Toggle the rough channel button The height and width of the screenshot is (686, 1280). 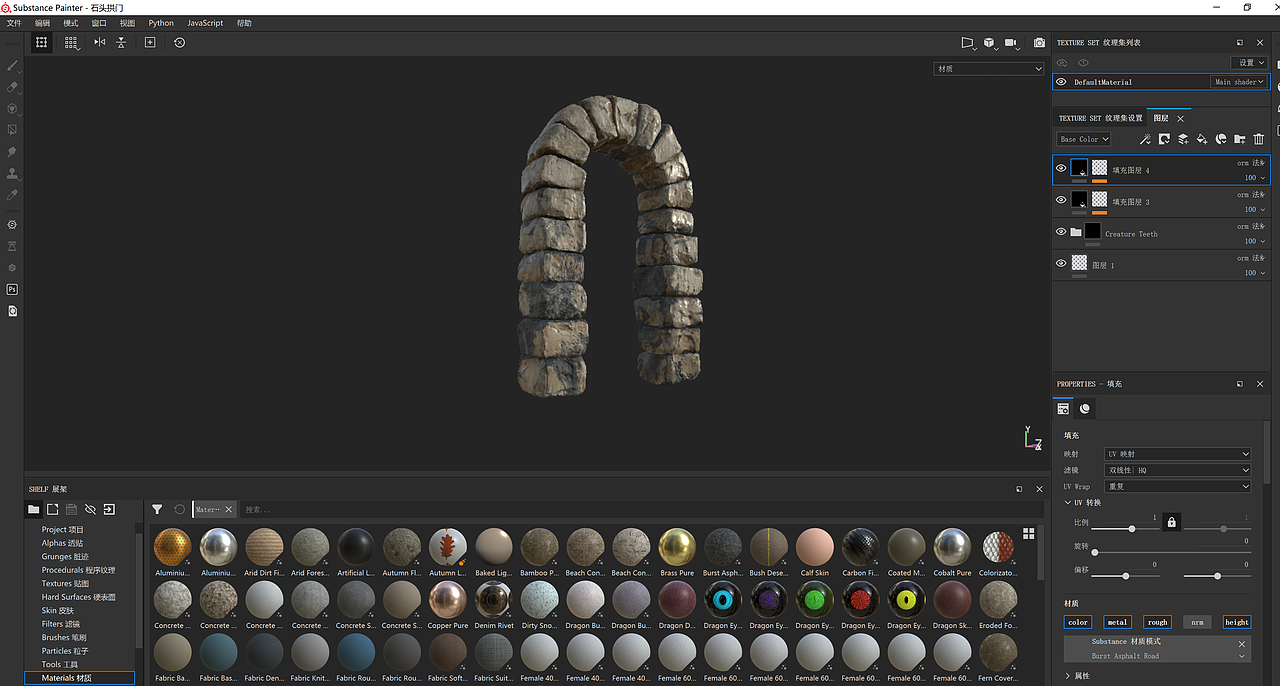tap(1157, 622)
